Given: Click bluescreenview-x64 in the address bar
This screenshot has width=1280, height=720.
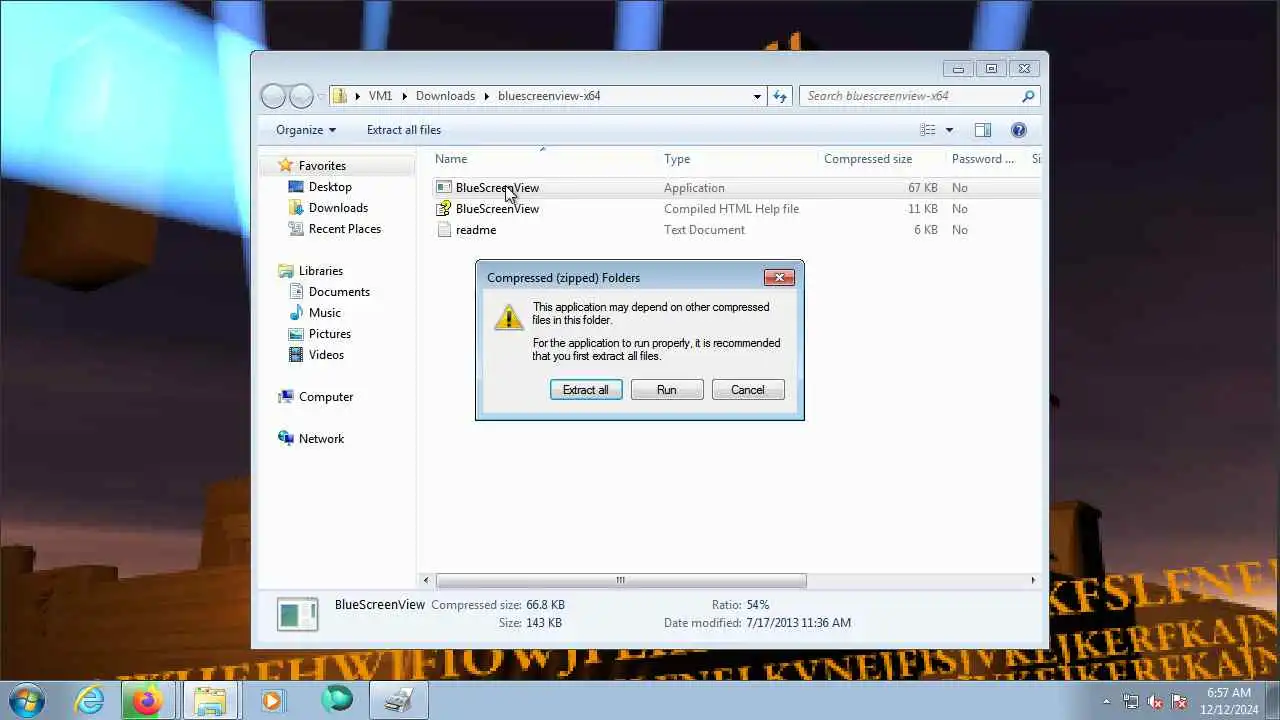Looking at the screenshot, I should coord(549,96).
